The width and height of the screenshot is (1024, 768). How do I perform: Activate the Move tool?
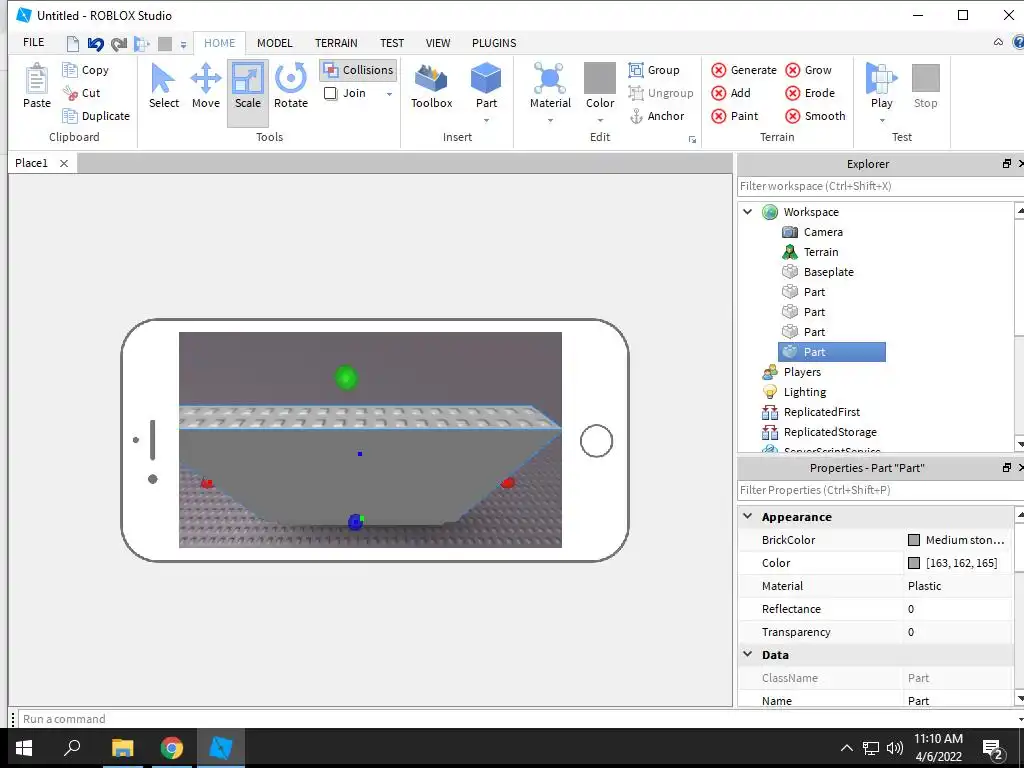pyautogui.click(x=206, y=87)
